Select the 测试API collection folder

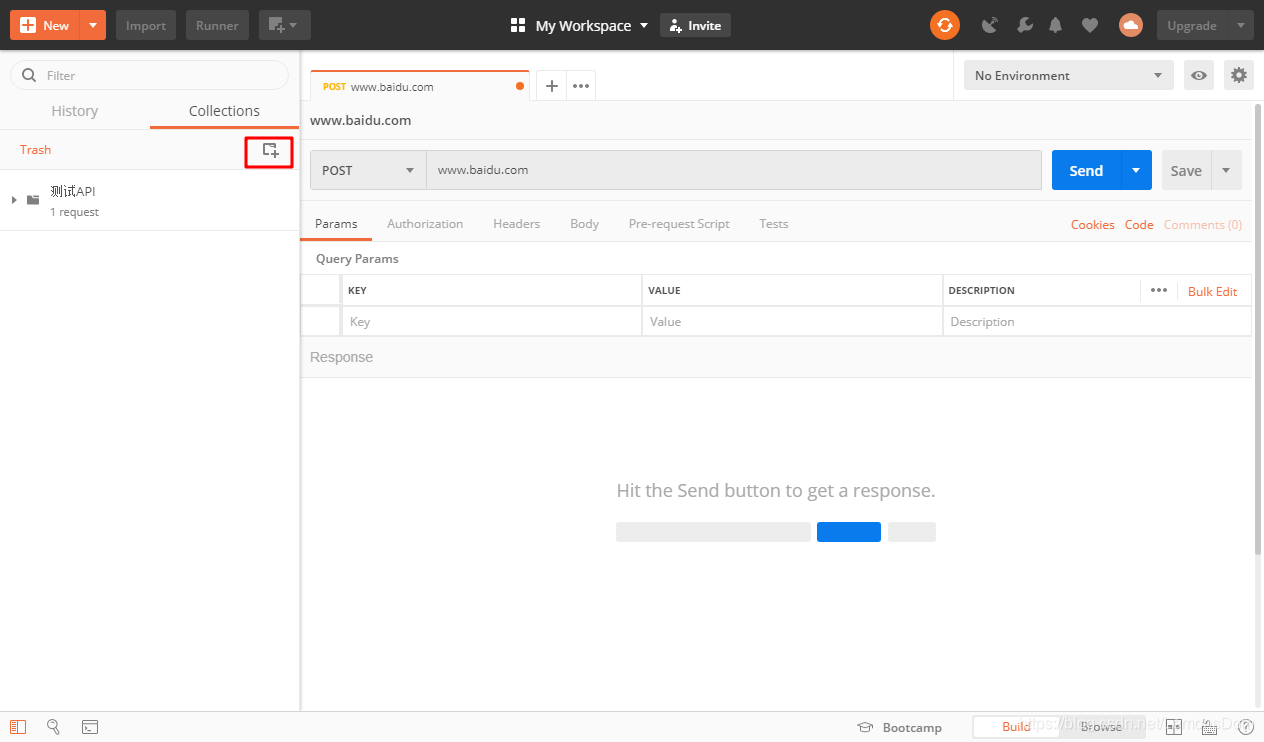point(150,200)
